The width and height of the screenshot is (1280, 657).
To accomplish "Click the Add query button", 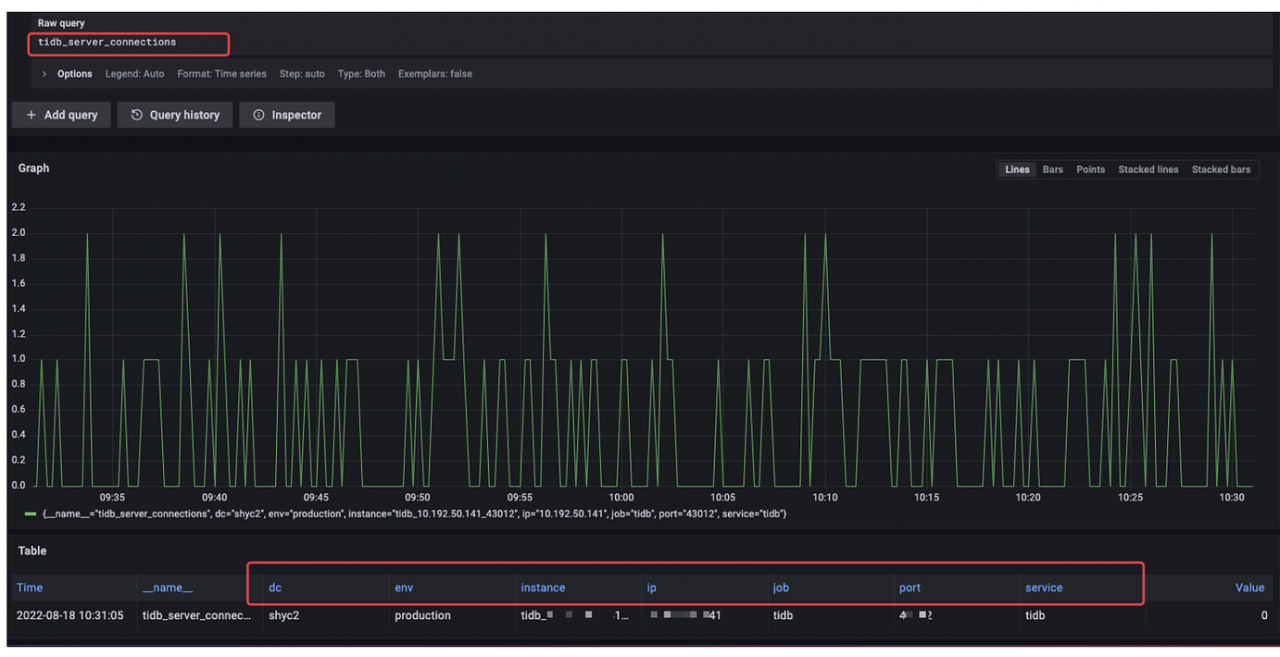I will pos(61,115).
